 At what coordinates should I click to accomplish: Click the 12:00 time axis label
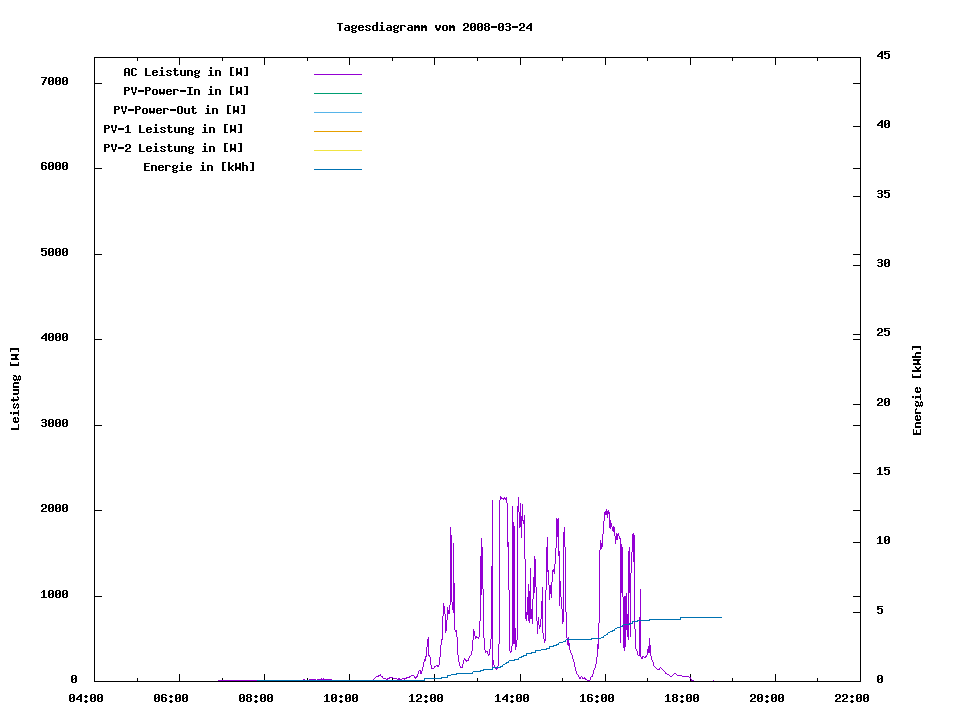[x=426, y=698]
